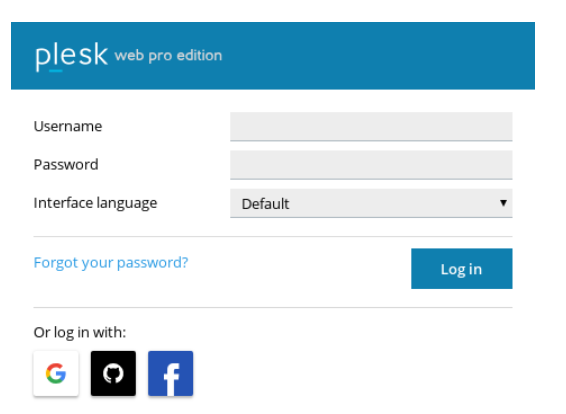Log in using the Facebook icon
Viewport: 566px width, 414px height.
(170, 373)
